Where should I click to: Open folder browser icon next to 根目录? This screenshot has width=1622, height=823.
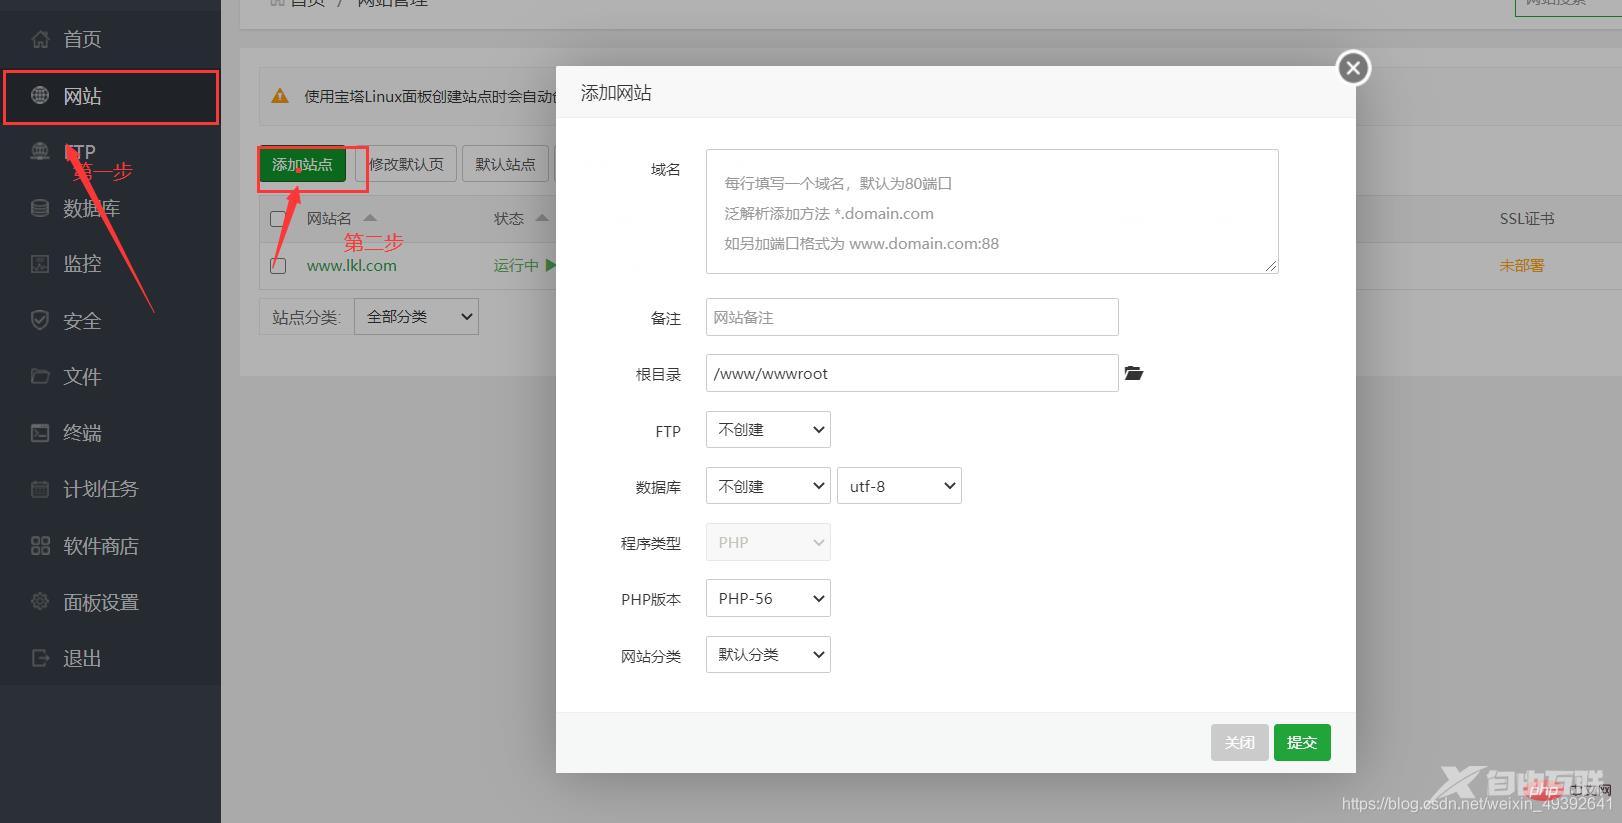[x=1133, y=373]
